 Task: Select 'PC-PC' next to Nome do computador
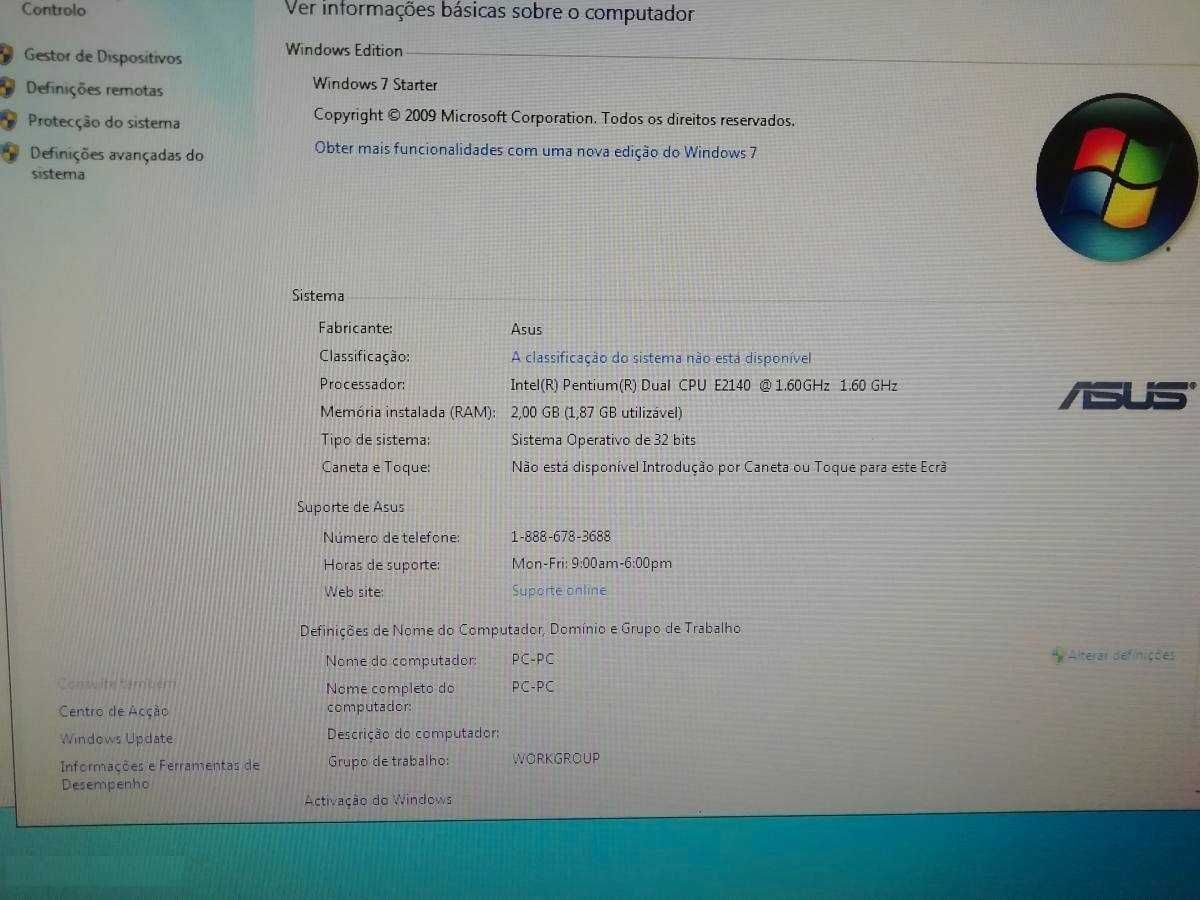click(533, 660)
